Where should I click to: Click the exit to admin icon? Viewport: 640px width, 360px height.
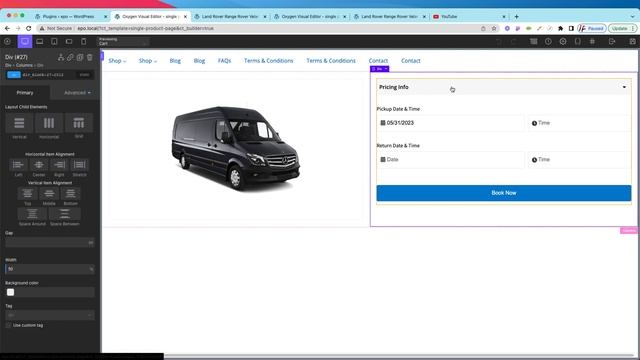[x=611, y=41]
